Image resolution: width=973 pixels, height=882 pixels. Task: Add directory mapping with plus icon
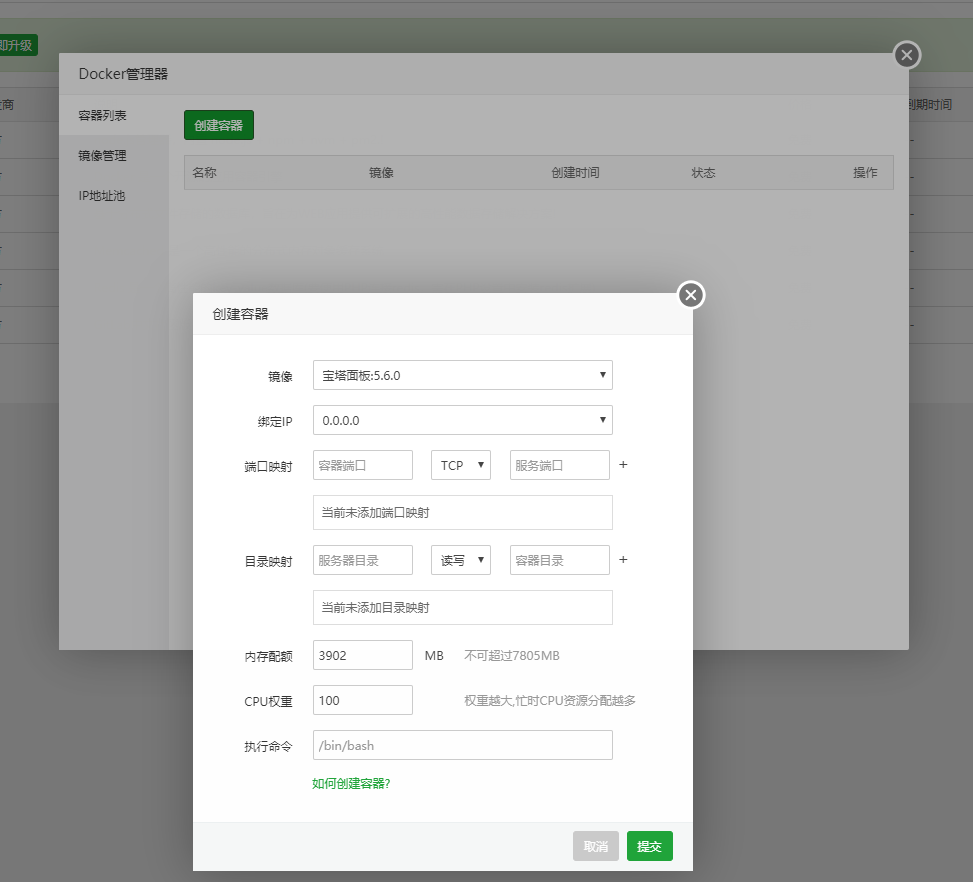click(623, 559)
